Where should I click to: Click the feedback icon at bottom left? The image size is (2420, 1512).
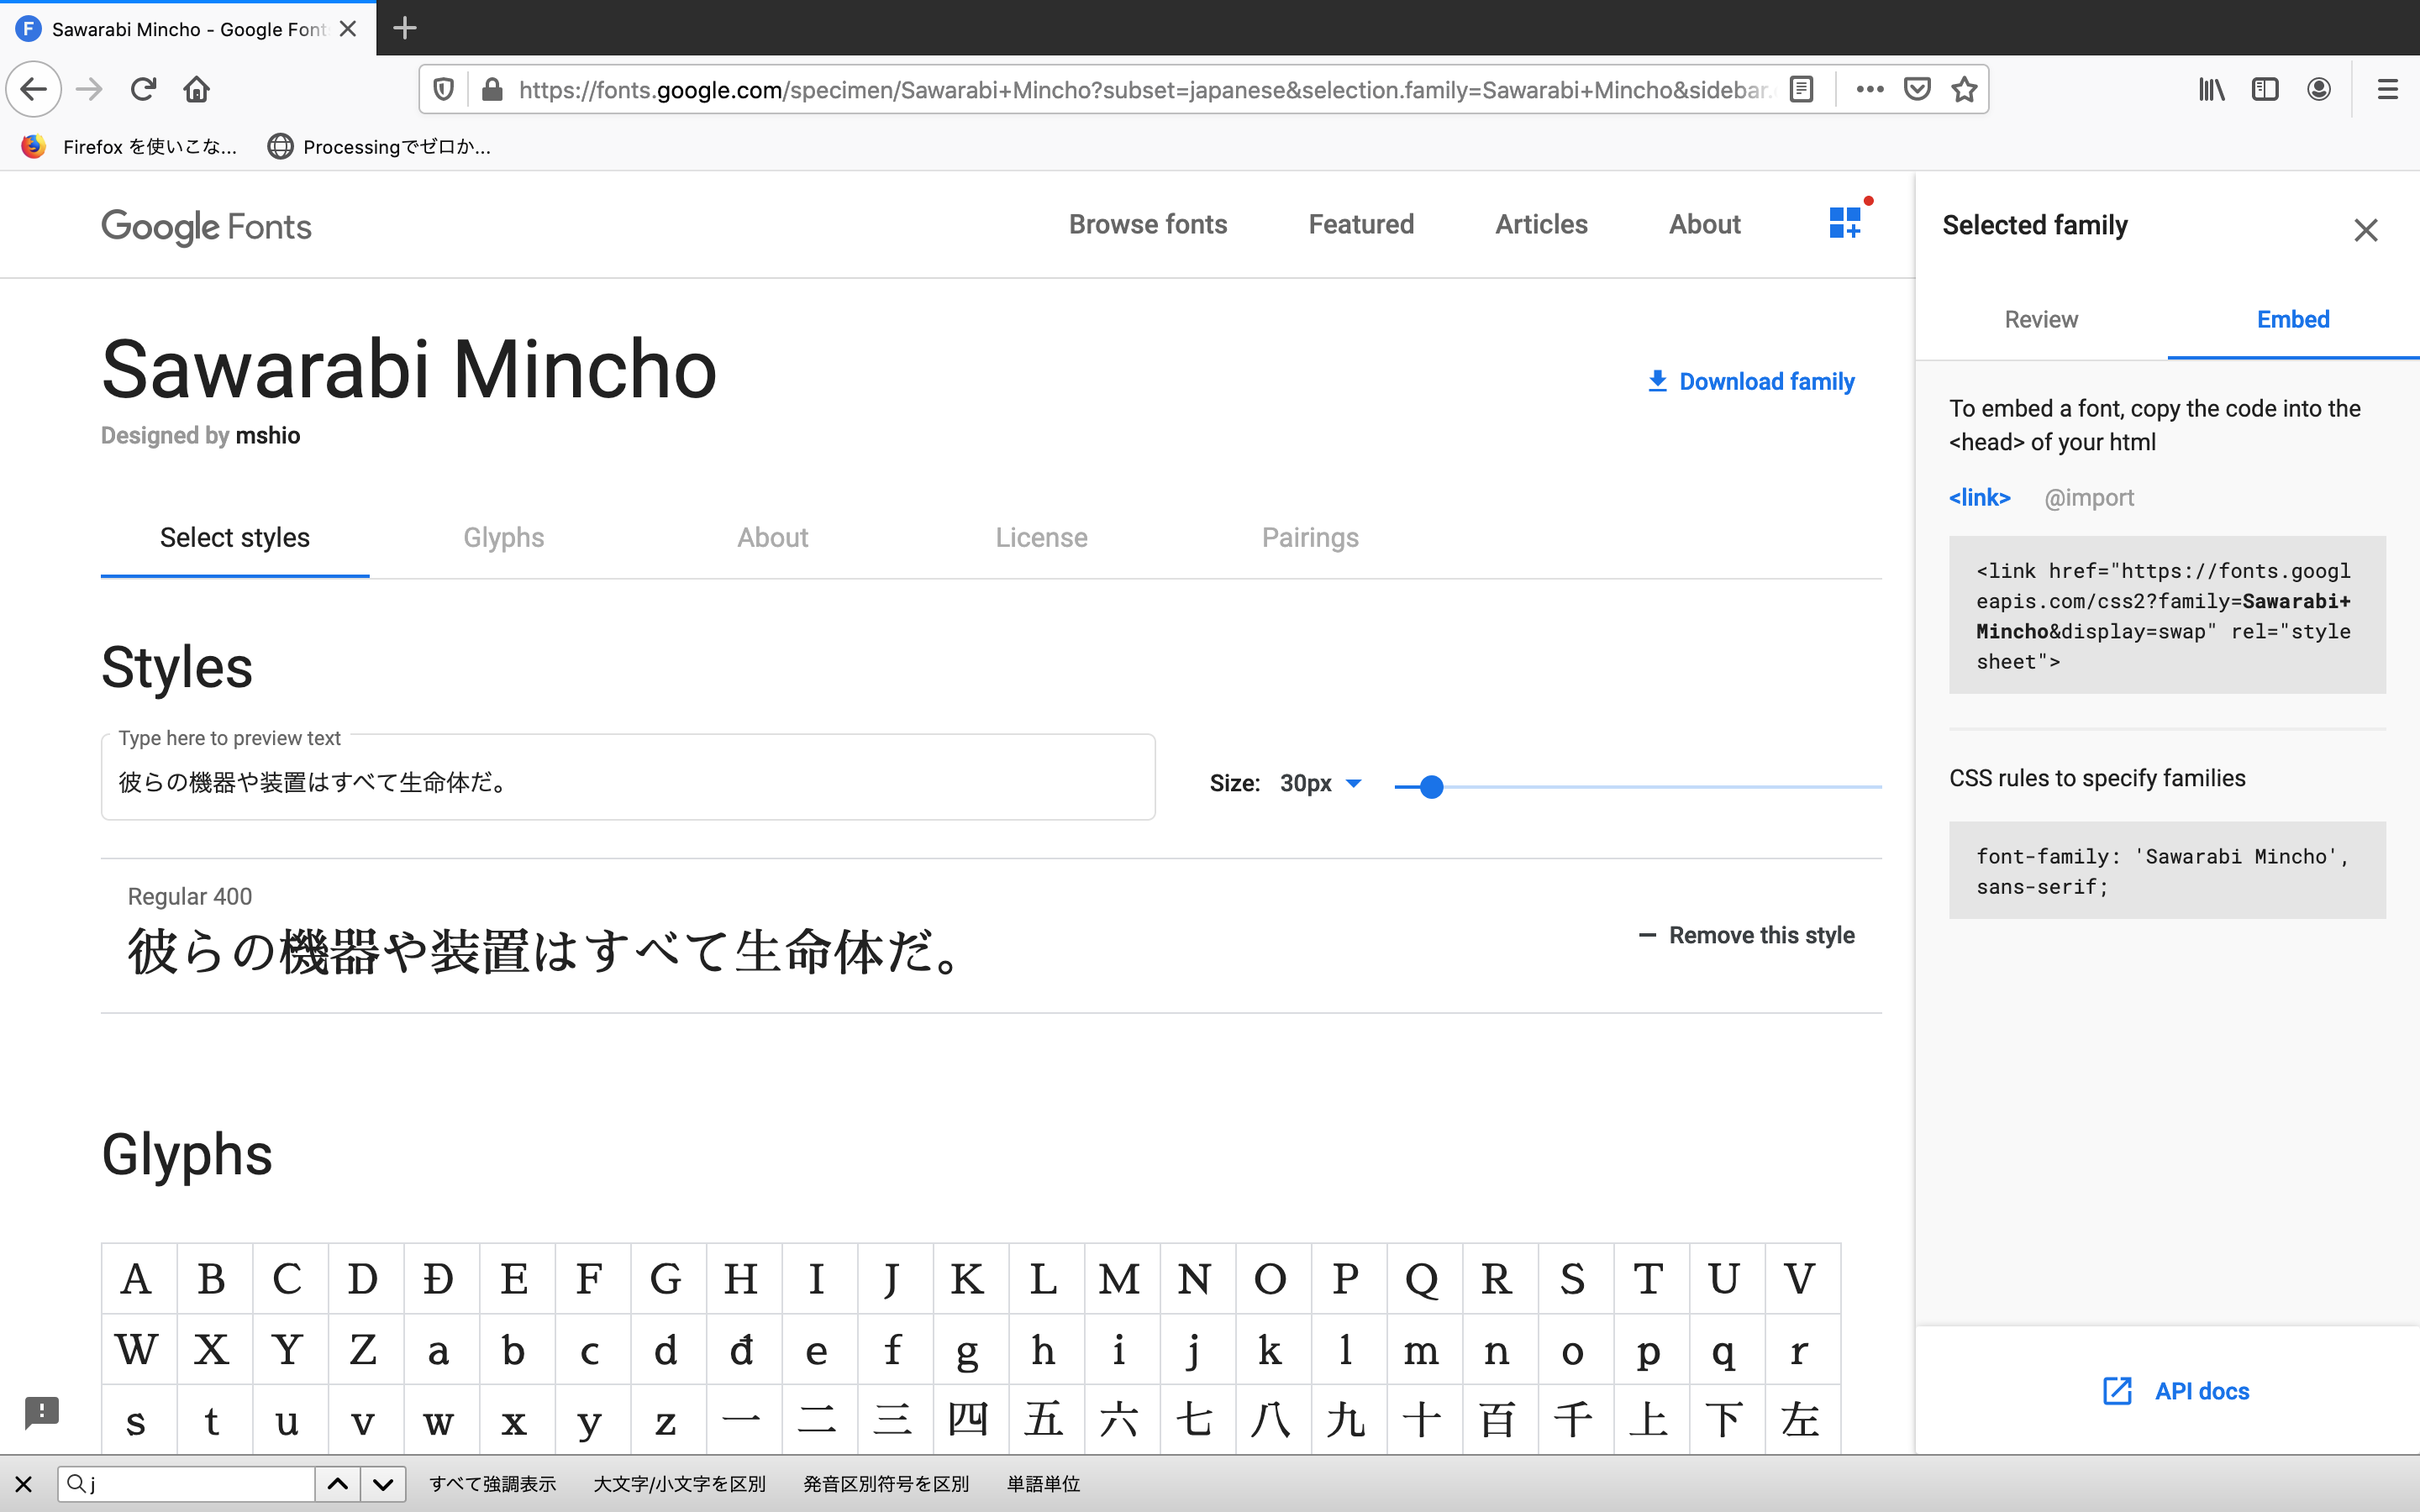(x=42, y=1413)
